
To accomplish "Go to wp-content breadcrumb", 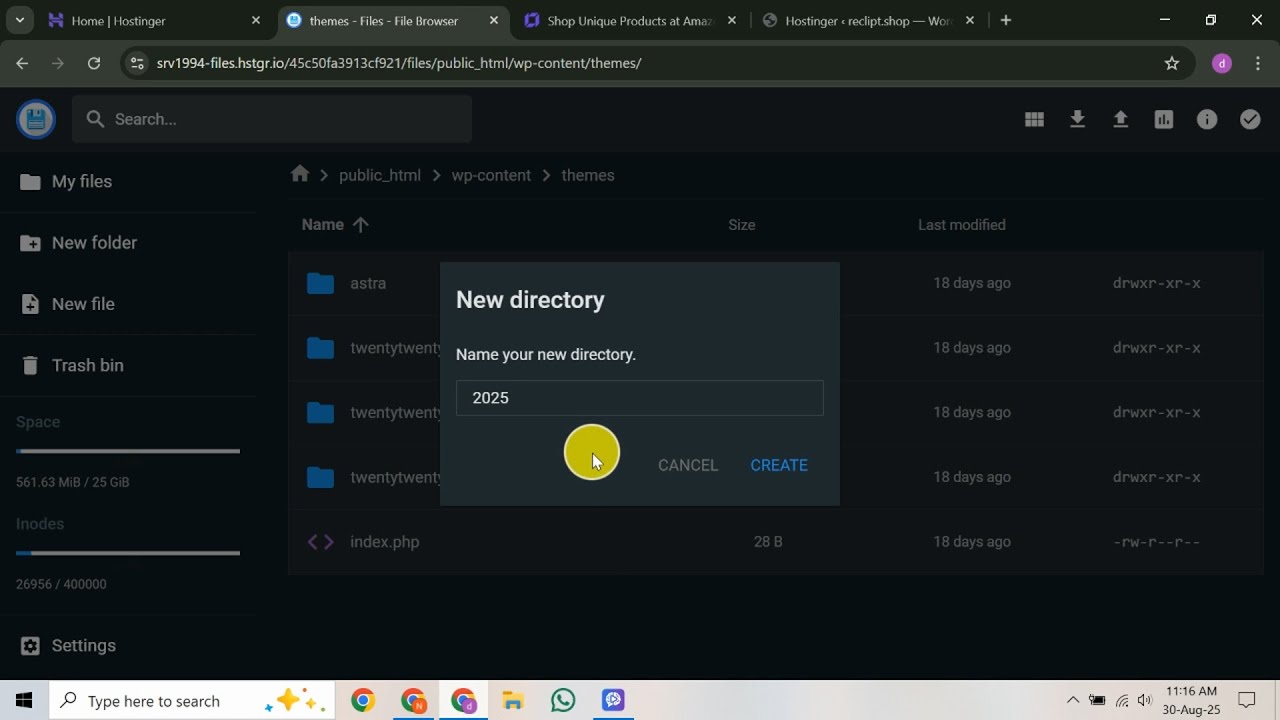I will (491, 175).
